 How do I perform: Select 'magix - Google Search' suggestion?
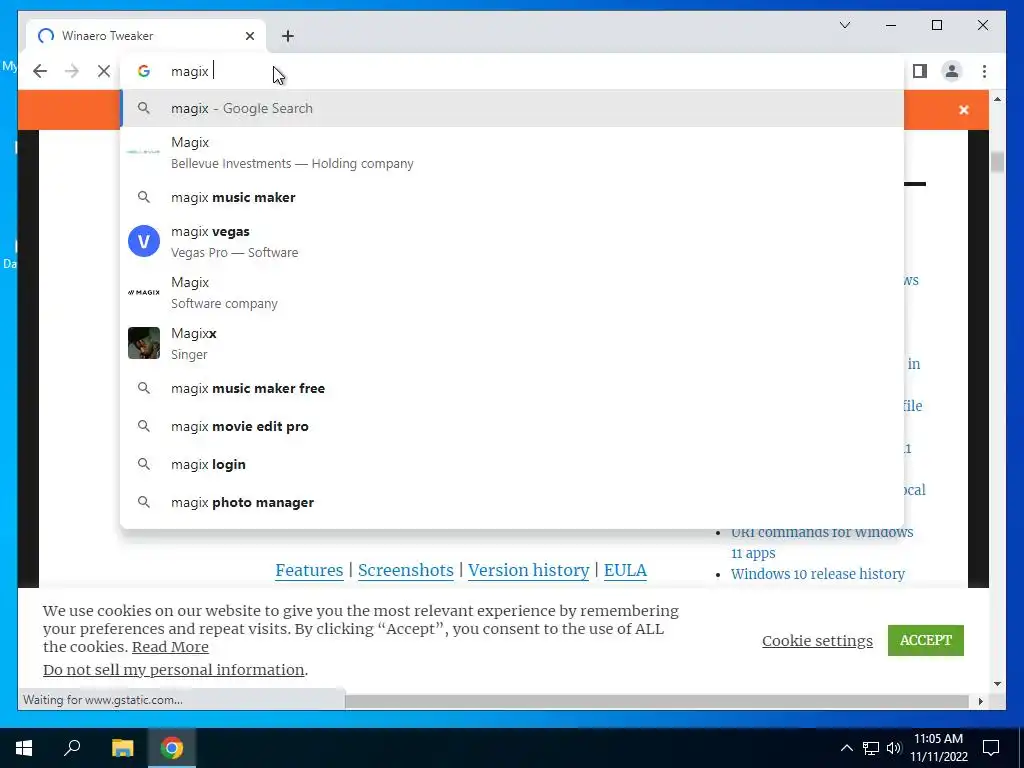512,108
